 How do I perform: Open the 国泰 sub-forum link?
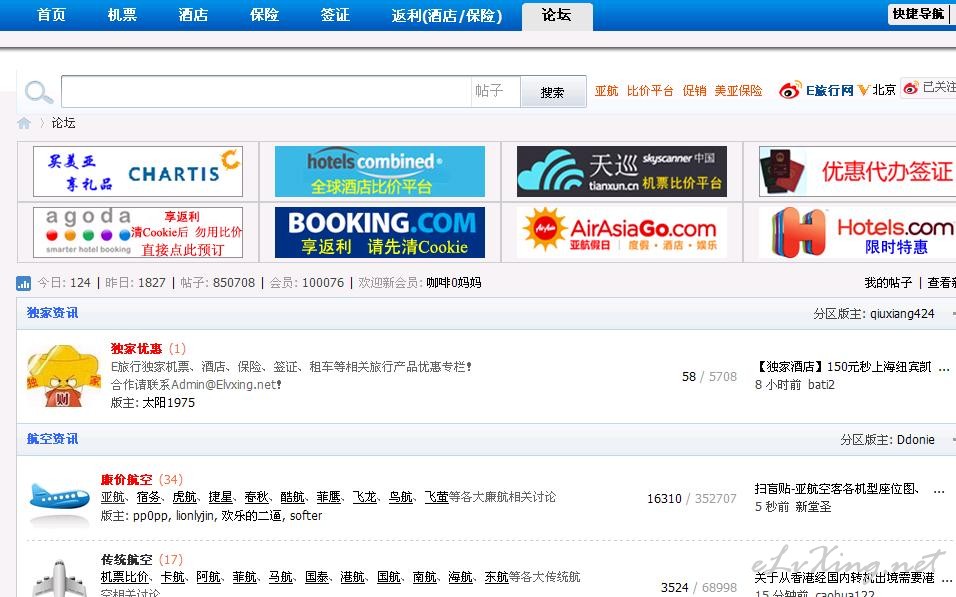tap(317, 577)
